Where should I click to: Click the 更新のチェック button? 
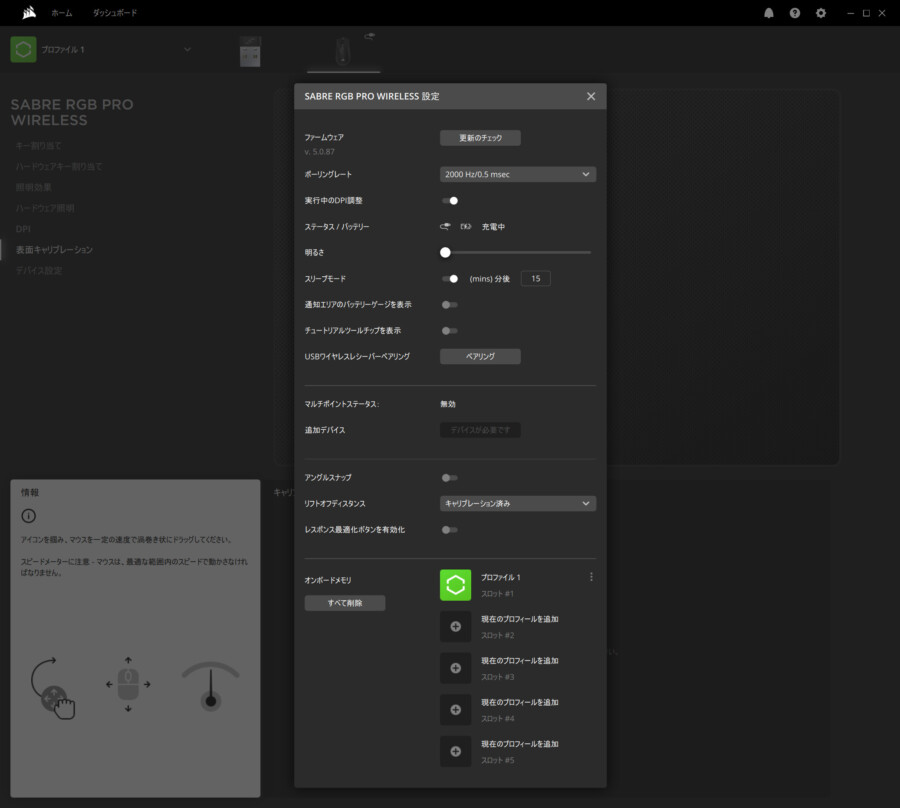480,138
